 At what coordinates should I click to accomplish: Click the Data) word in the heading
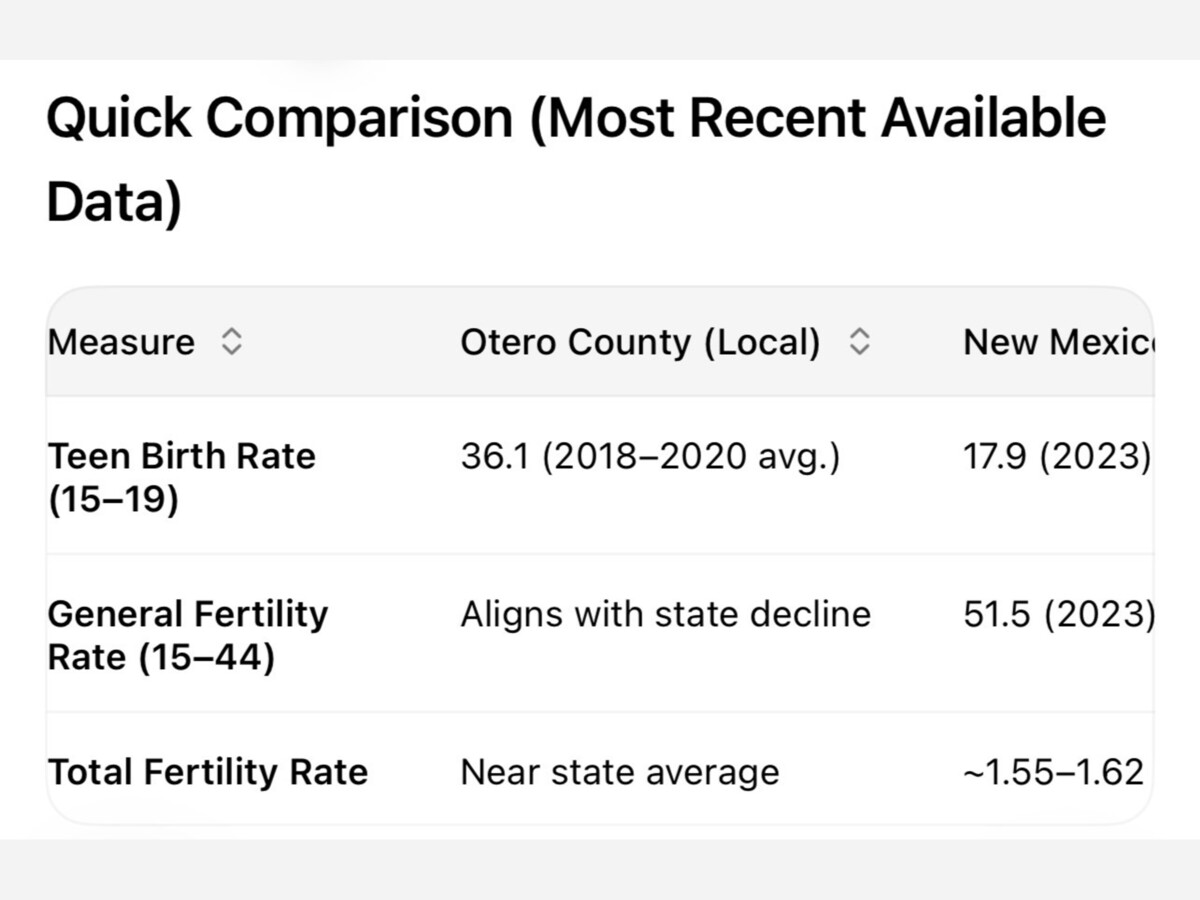pos(113,202)
